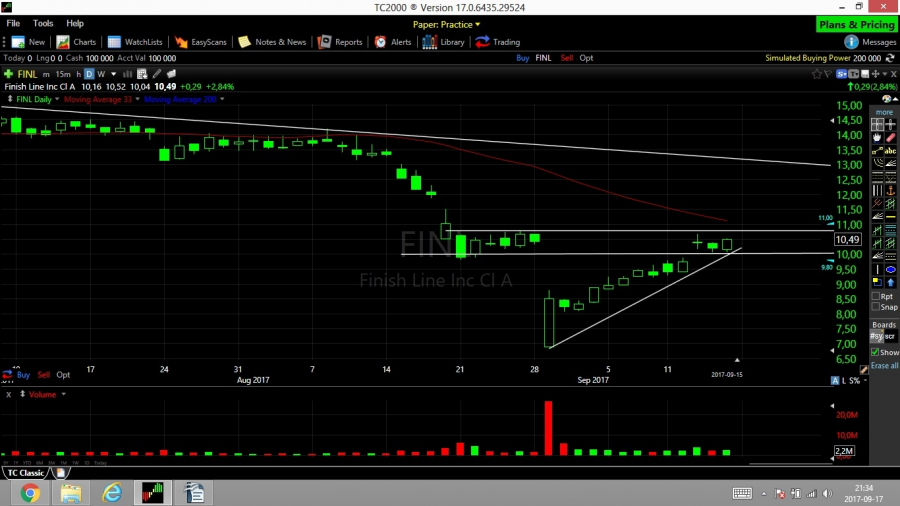
Task: Switch chart to weekly W timeframe
Action: [101, 74]
